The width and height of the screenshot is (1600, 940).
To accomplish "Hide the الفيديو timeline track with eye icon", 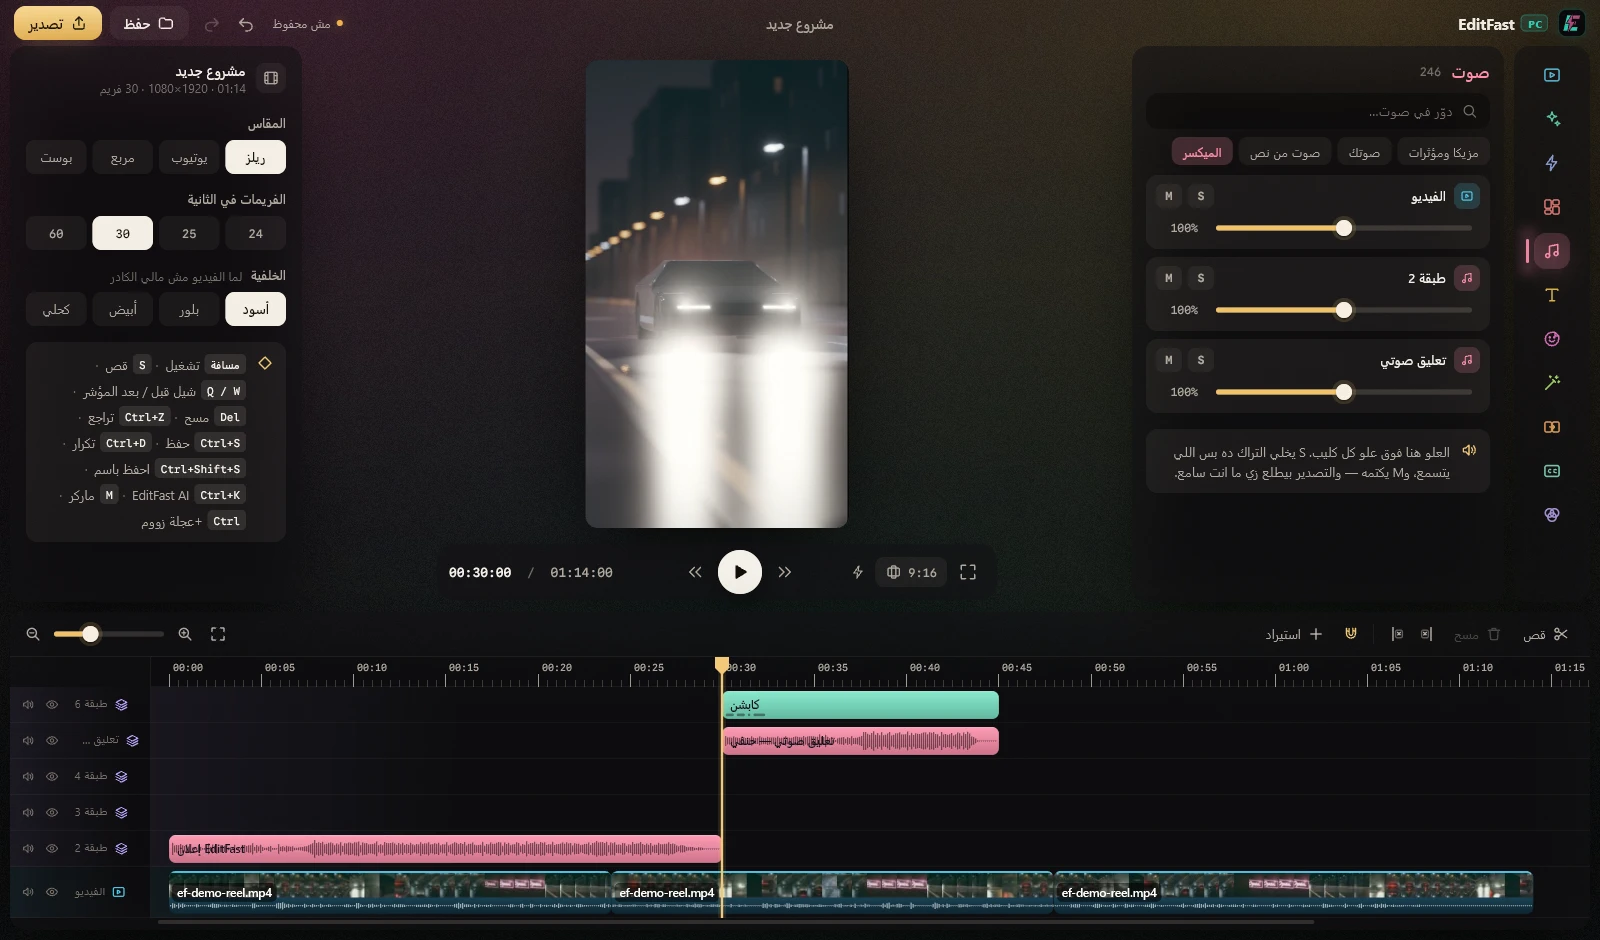I will click(x=52, y=892).
